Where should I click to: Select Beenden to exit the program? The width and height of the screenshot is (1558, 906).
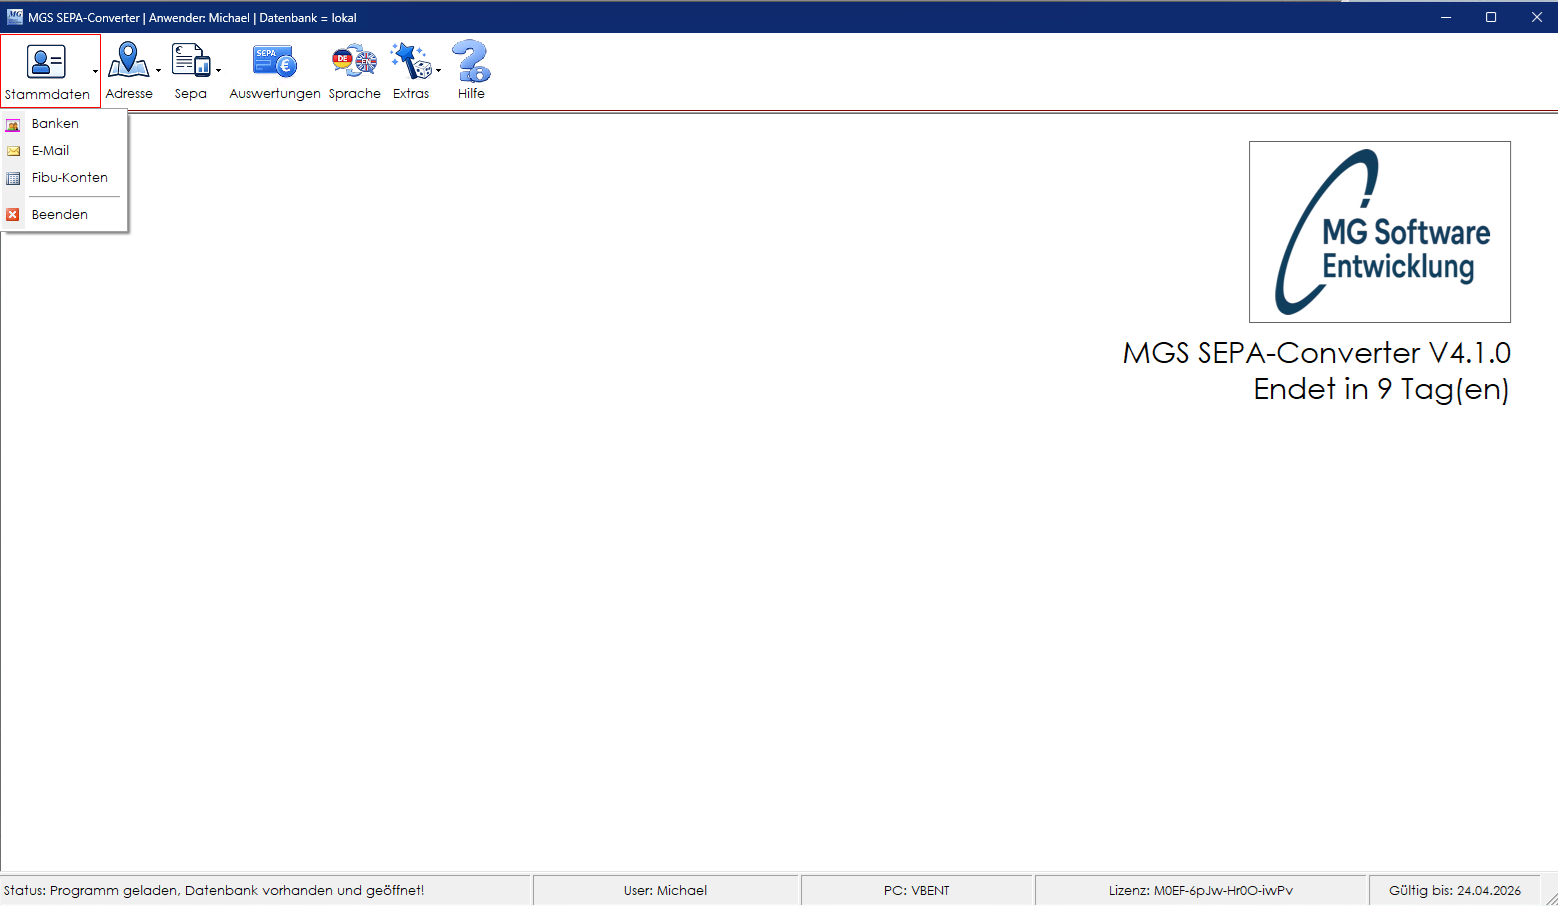(59, 215)
